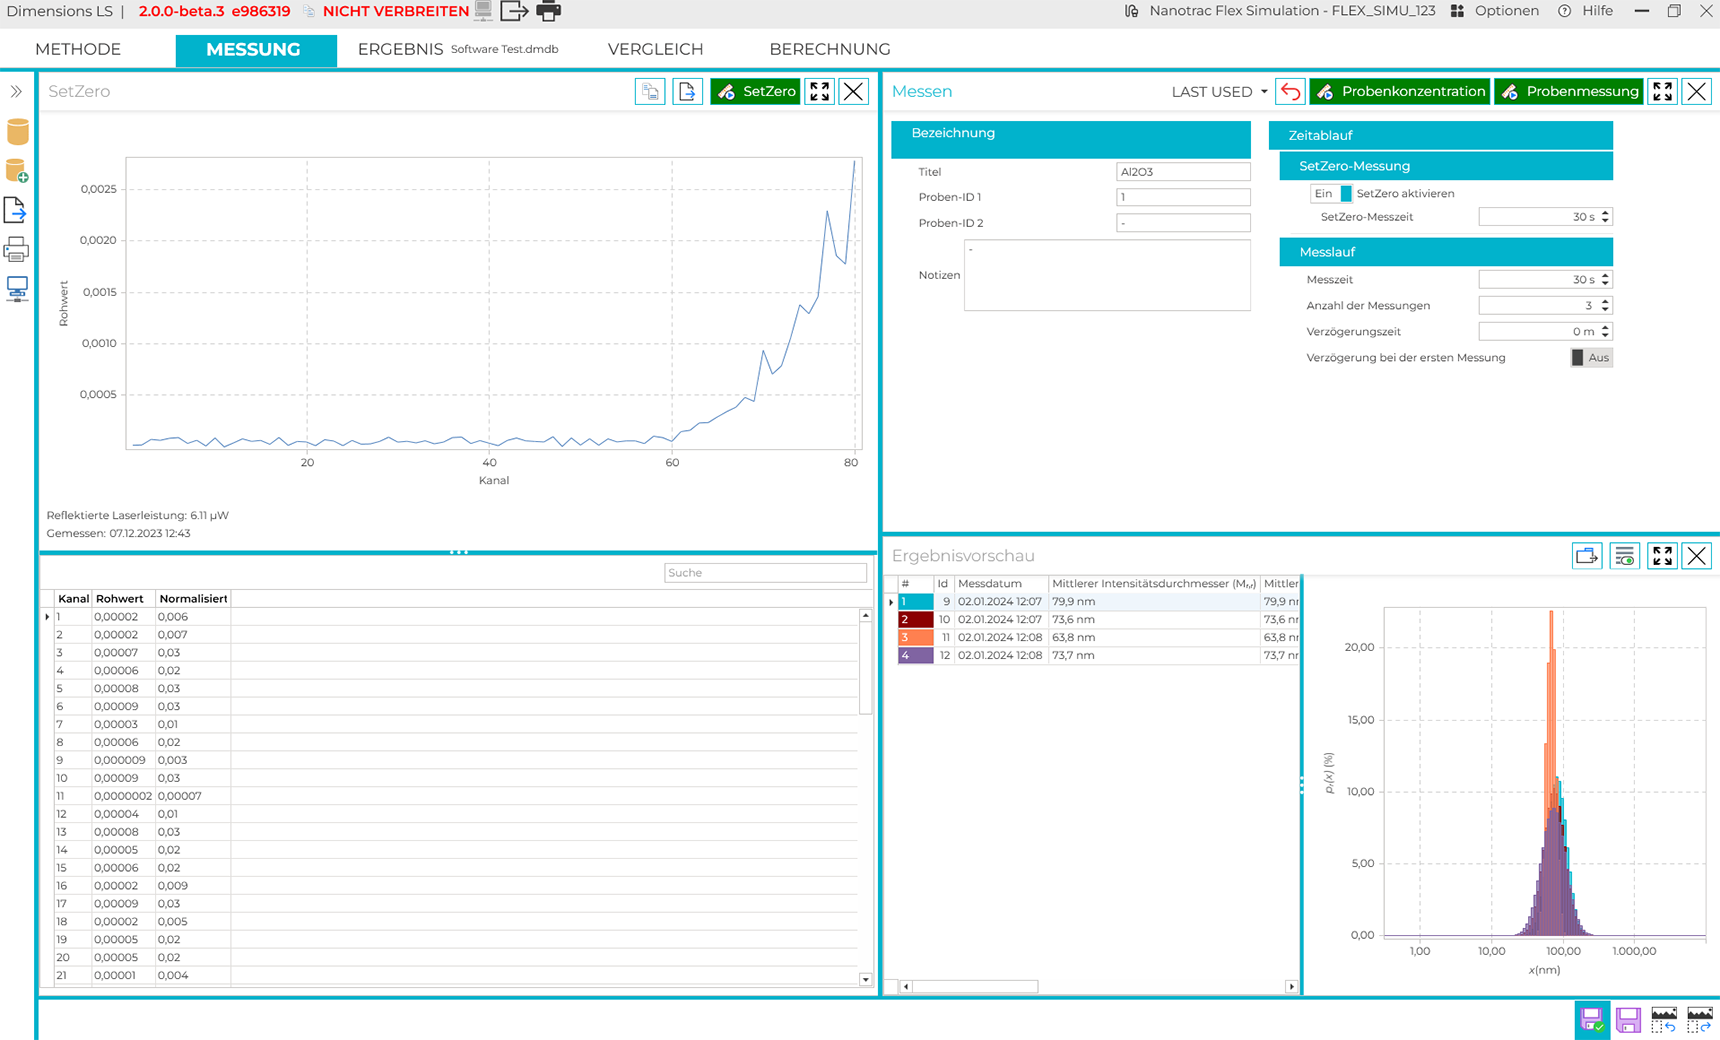The height and width of the screenshot is (1040, 1720).
Task: Open the VERGLEICH tab
Action: coord(655,49)
